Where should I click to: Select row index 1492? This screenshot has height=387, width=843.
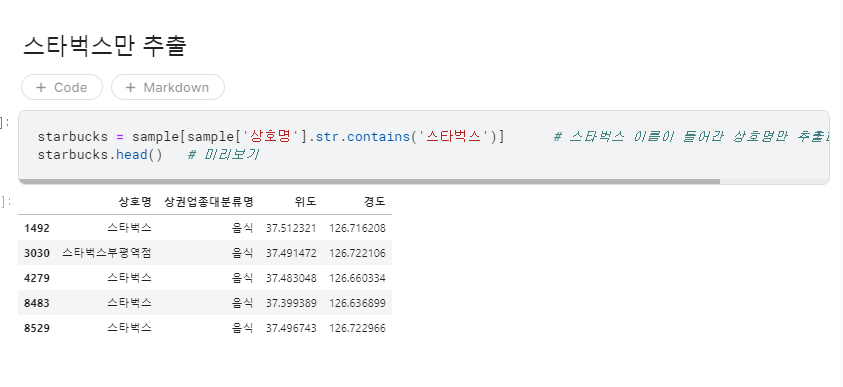coord(37,228)
